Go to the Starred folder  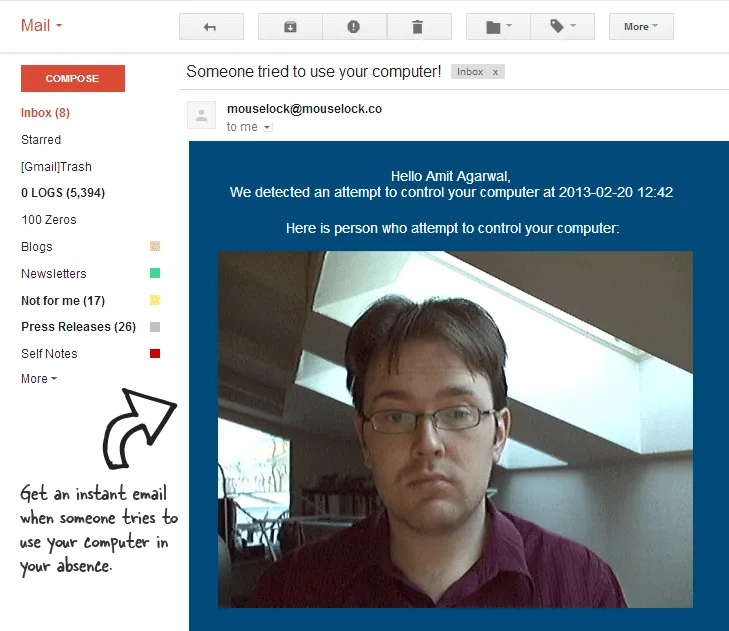tap(41, 140)
